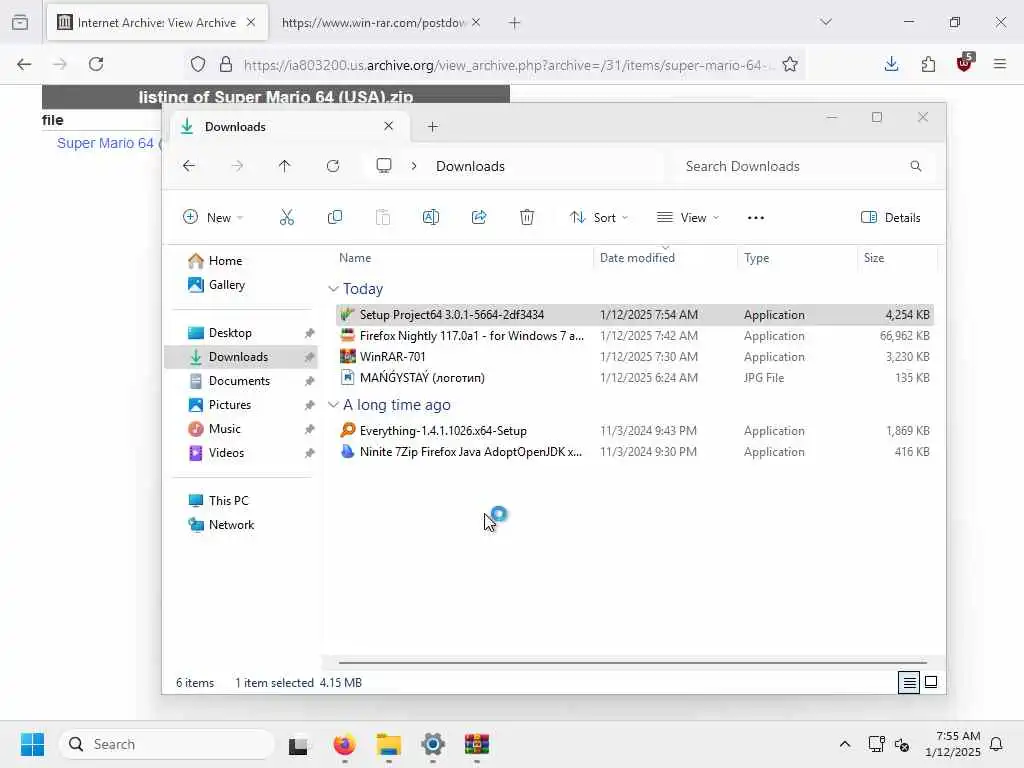This screenshot has width=1024, height=768.
Task: Click the Share icon in Explorer toolbar
Action: point(479,217)
